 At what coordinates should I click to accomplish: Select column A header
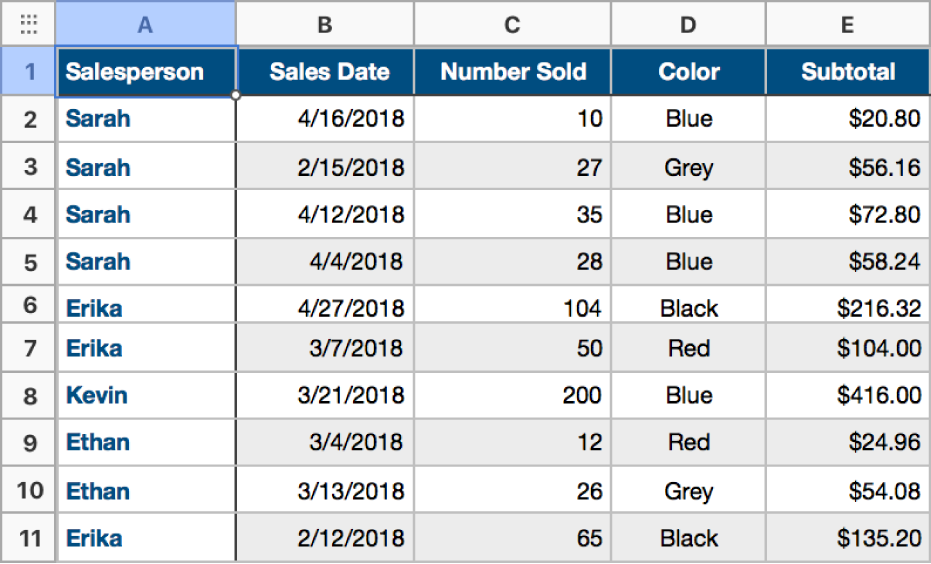coord(146,24)
